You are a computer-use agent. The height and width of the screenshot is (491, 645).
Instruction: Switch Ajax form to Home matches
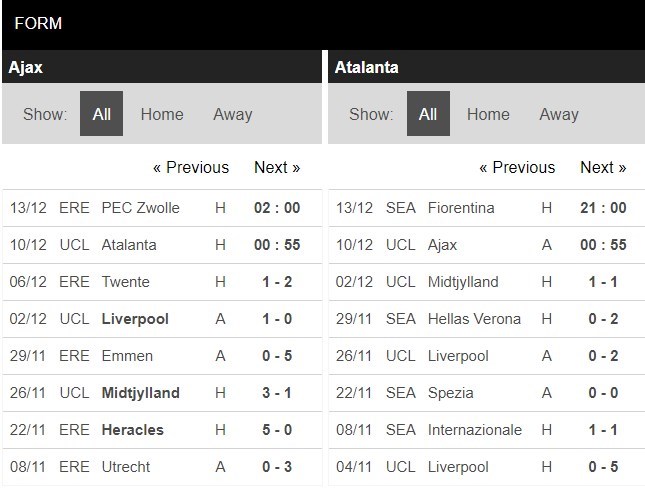(x=162, y=114)
